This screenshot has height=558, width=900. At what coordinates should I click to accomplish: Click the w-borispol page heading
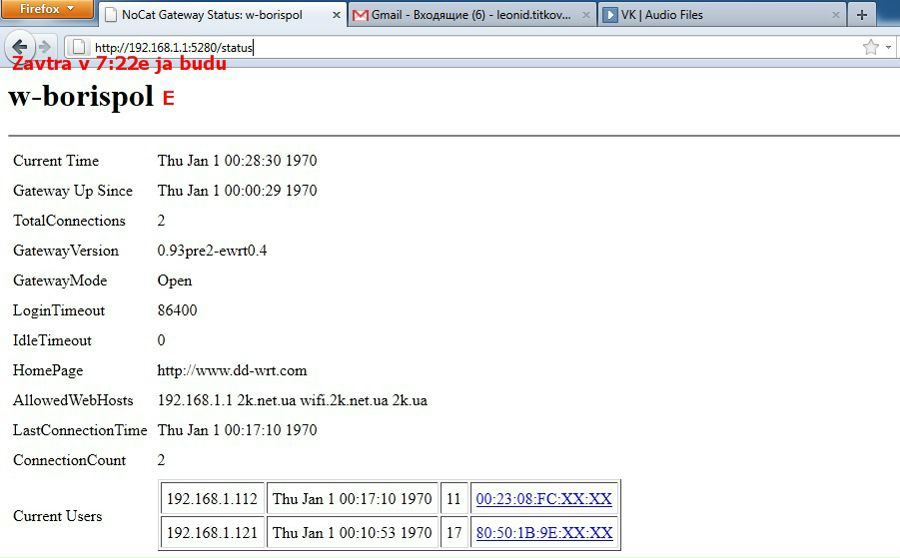coord(81,97)
